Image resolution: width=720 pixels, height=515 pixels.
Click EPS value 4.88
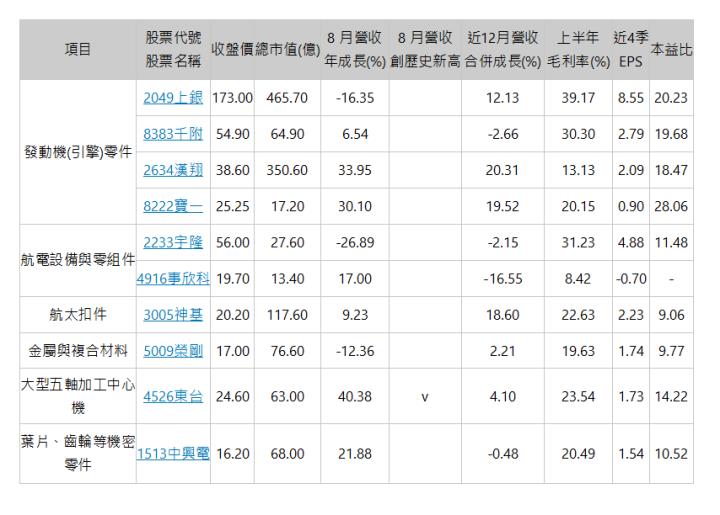[631, 242]
